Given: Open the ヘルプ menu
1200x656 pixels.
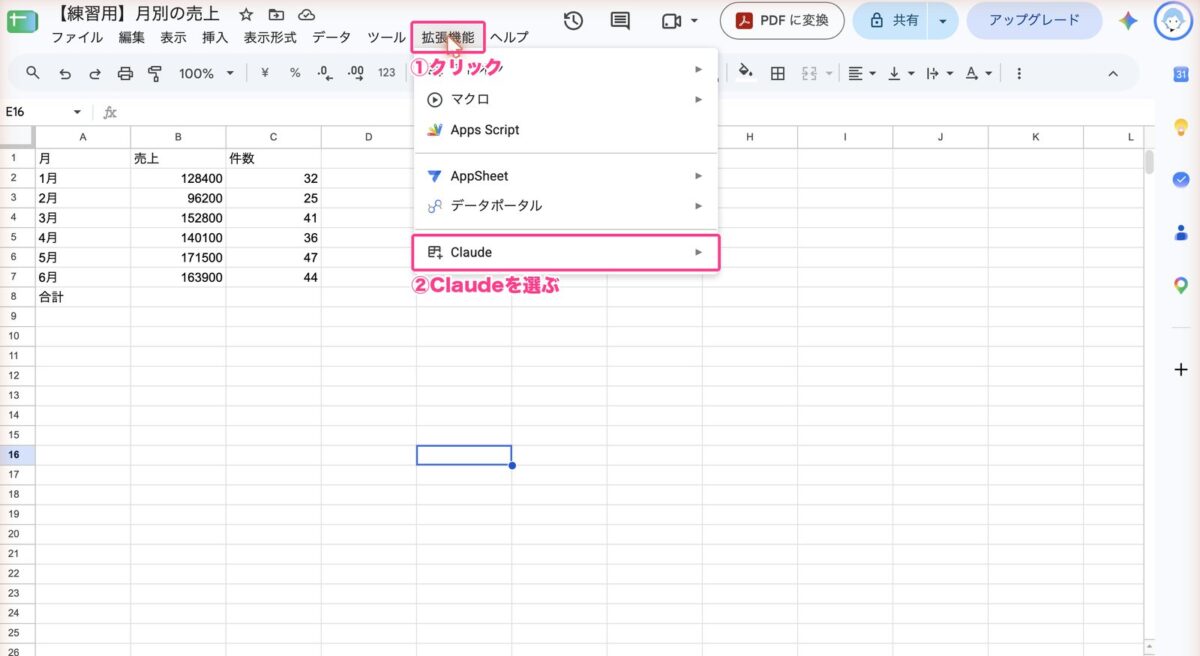Looking at the screenshot, I should click(x=509, y=38).
